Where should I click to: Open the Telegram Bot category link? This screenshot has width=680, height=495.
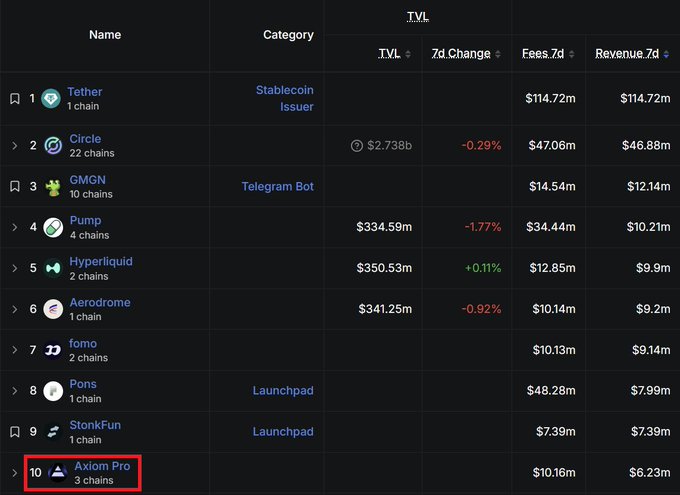[278, 187]
